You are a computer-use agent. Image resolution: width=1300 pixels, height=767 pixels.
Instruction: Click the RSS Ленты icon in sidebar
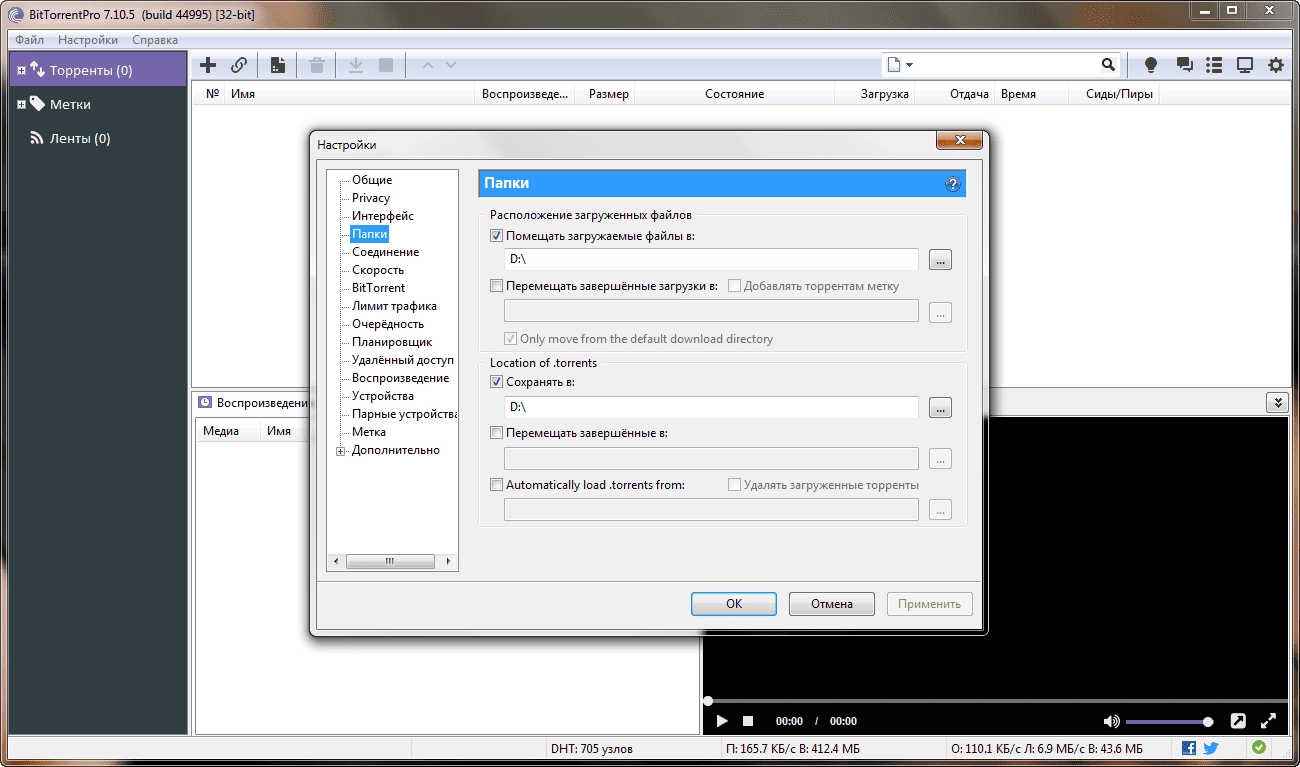click(x=36, y=139)
